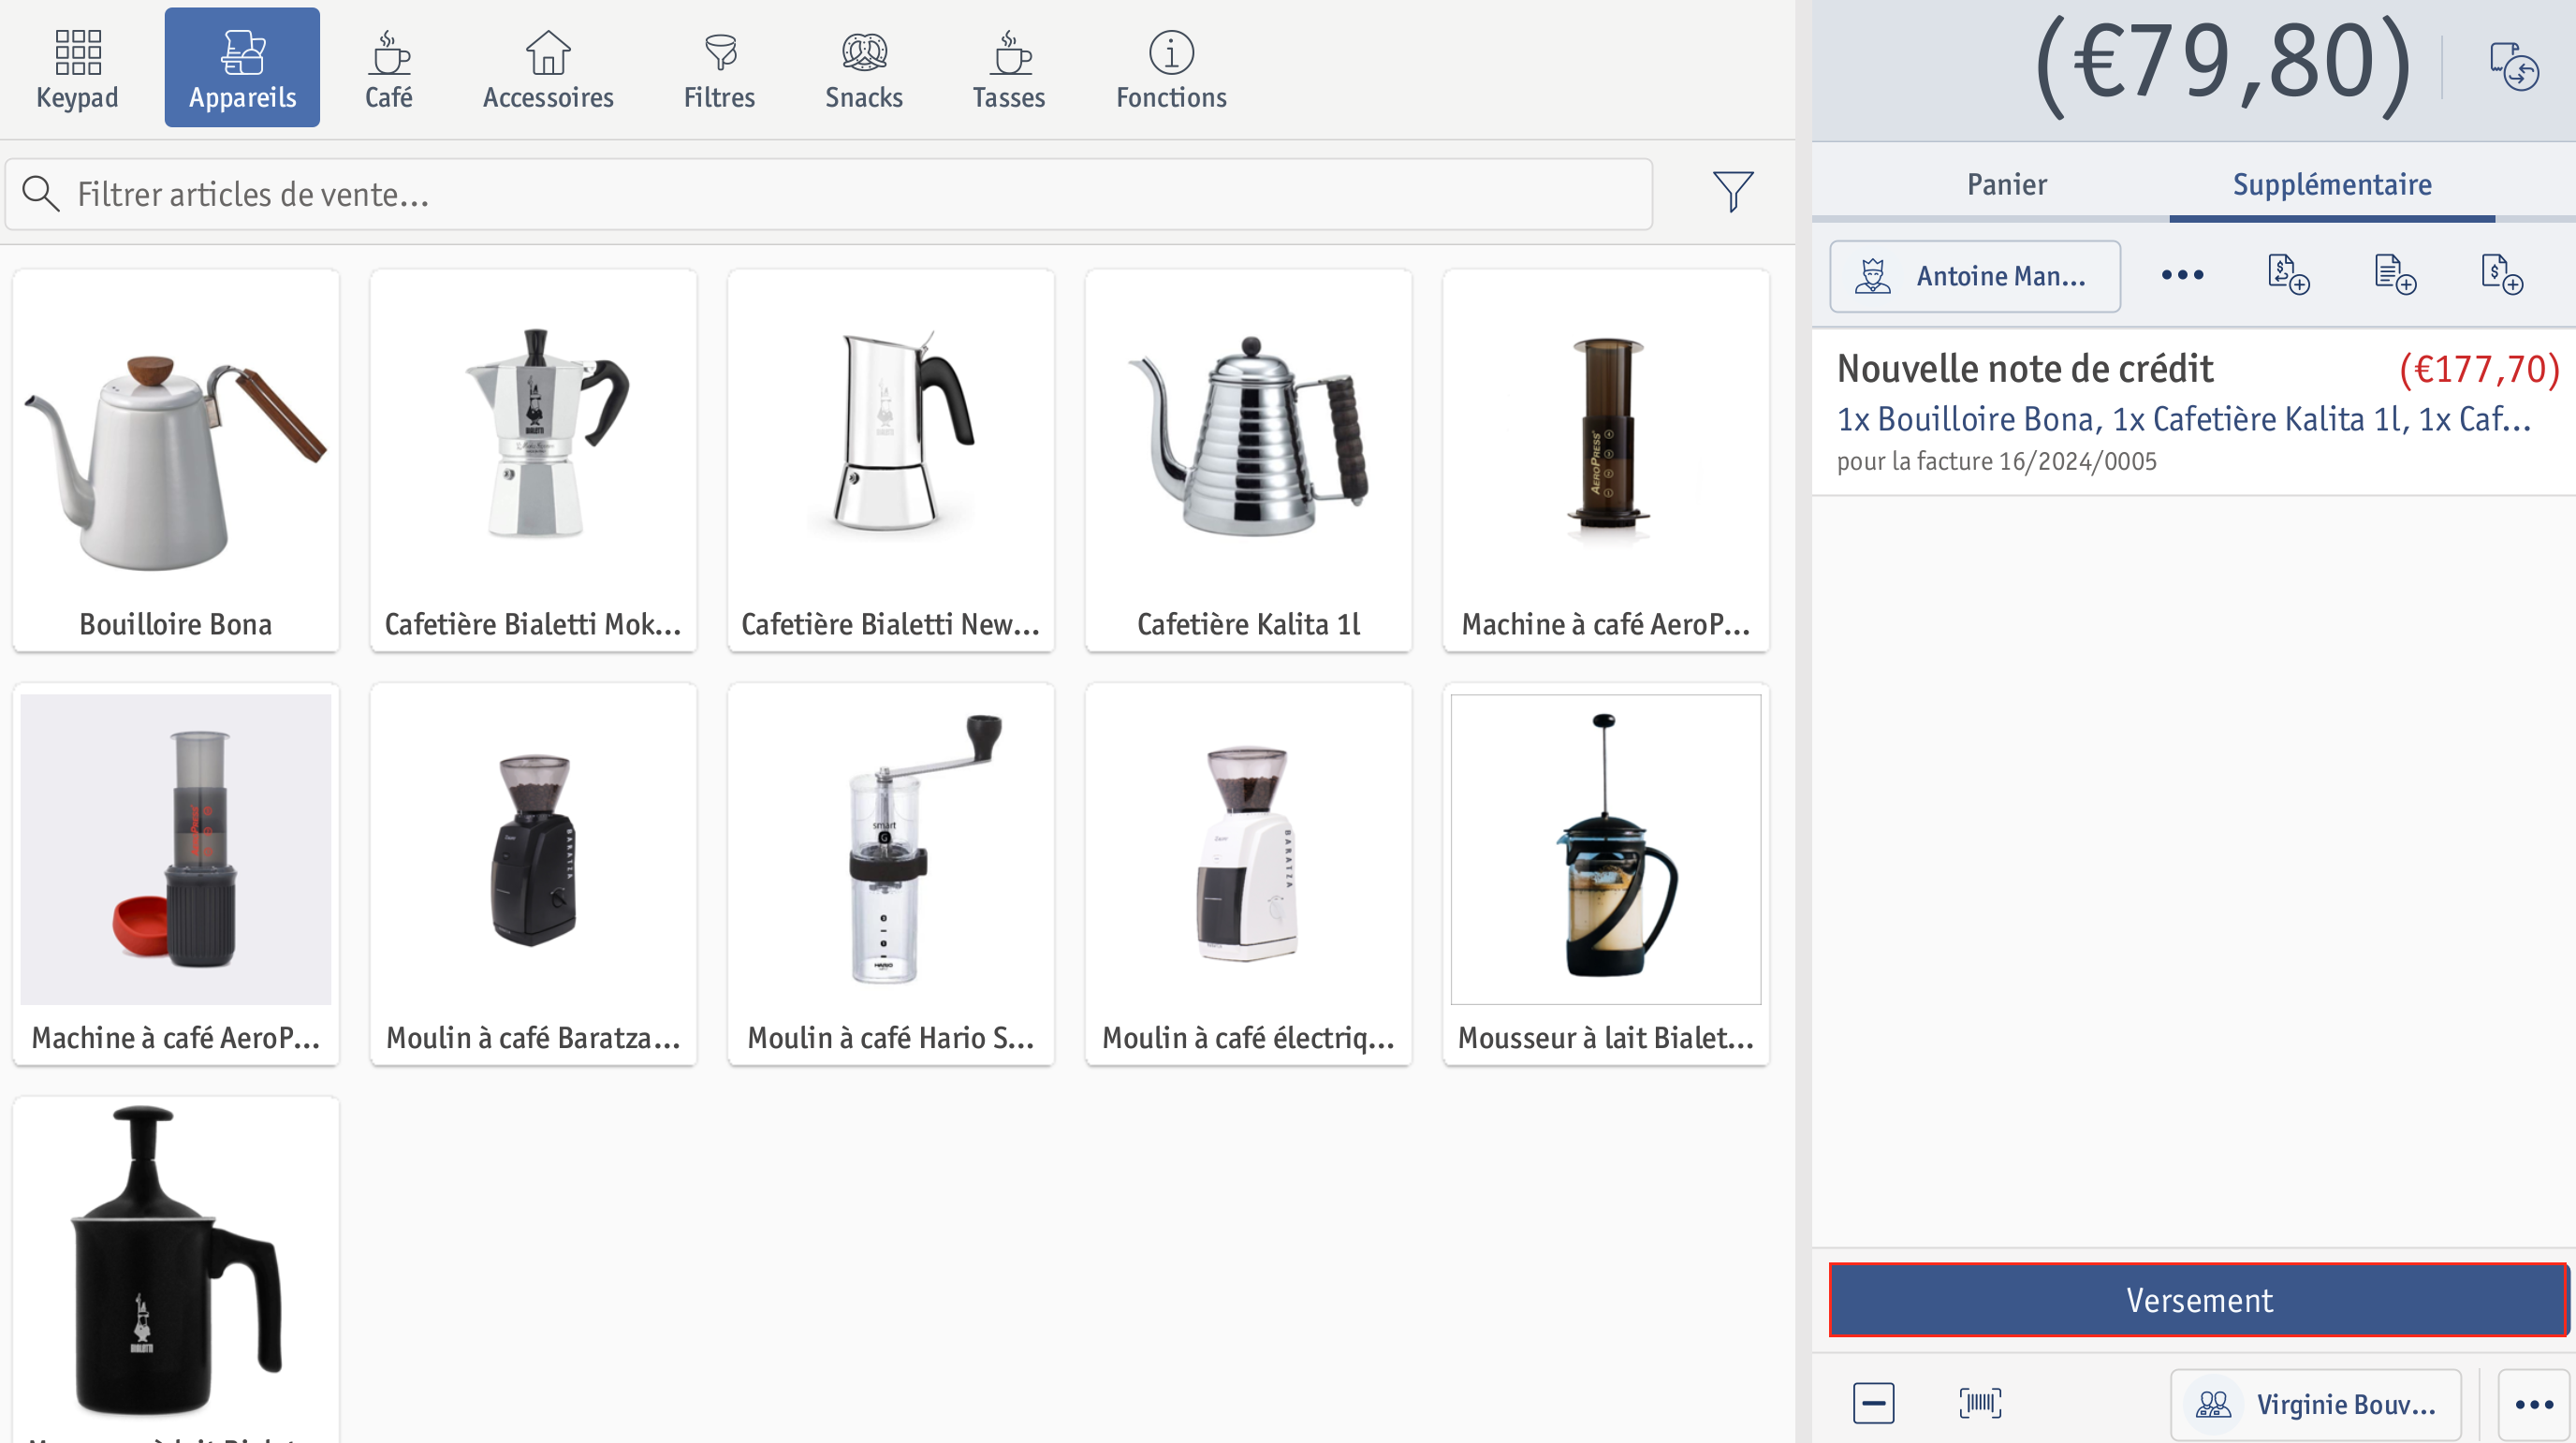The width and height of the screenshot is (2576, 1443).
Task: Click the add text document icon
Action: (2395, 275)
